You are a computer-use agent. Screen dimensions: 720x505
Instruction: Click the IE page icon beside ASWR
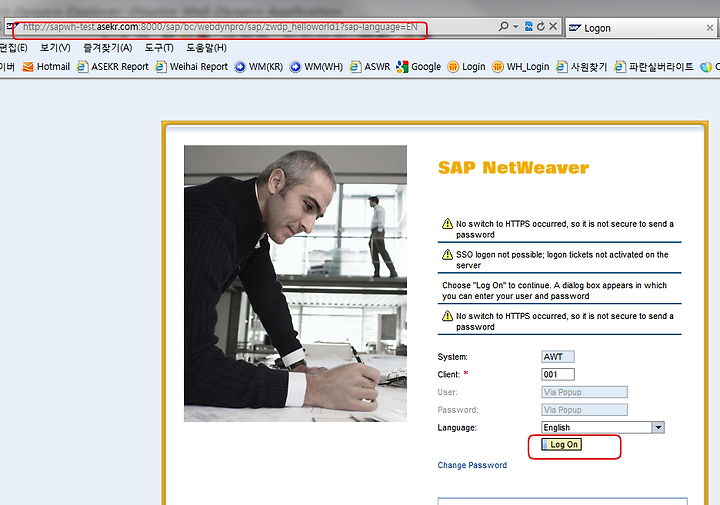click(x=355, y=67)
